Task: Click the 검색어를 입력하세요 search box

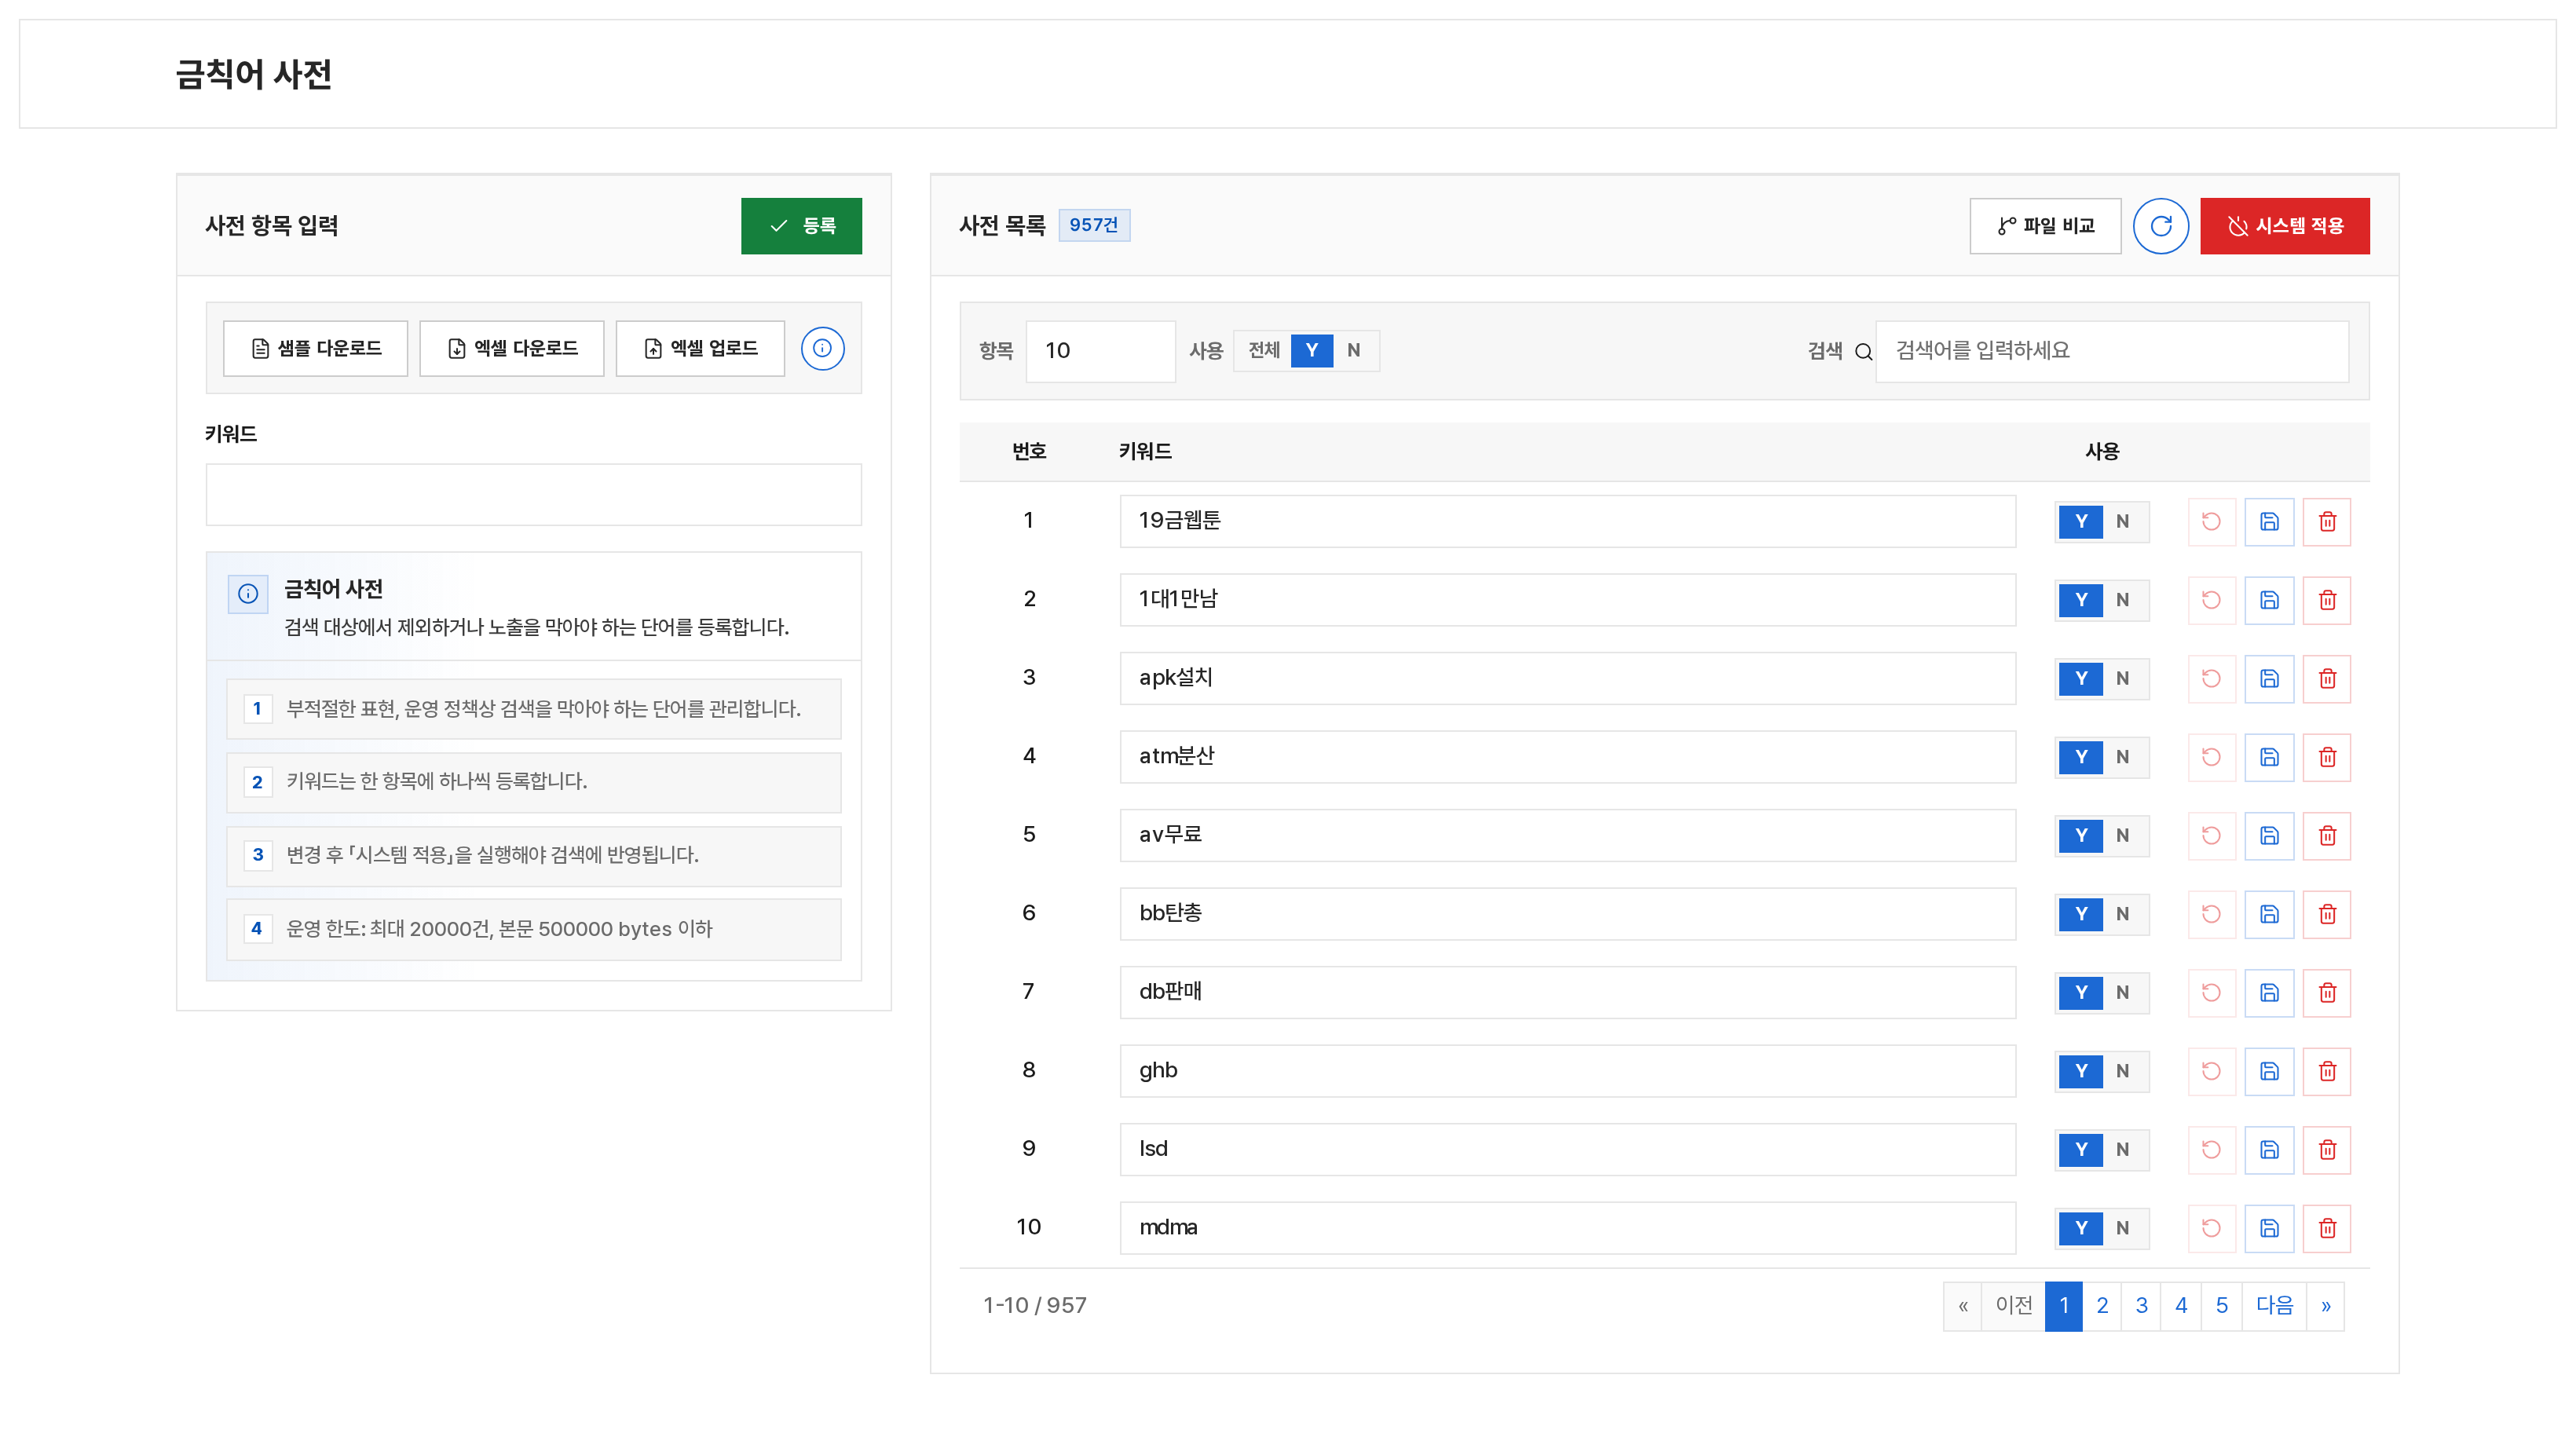Action: (x=2111, y=351)
